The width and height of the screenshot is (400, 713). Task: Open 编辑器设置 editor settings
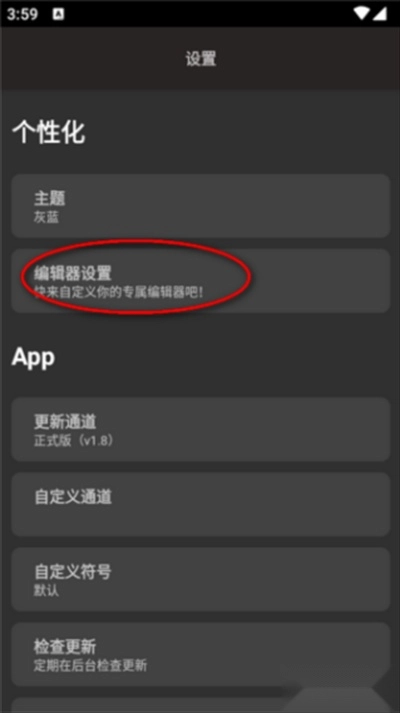[x=200, y=281]
